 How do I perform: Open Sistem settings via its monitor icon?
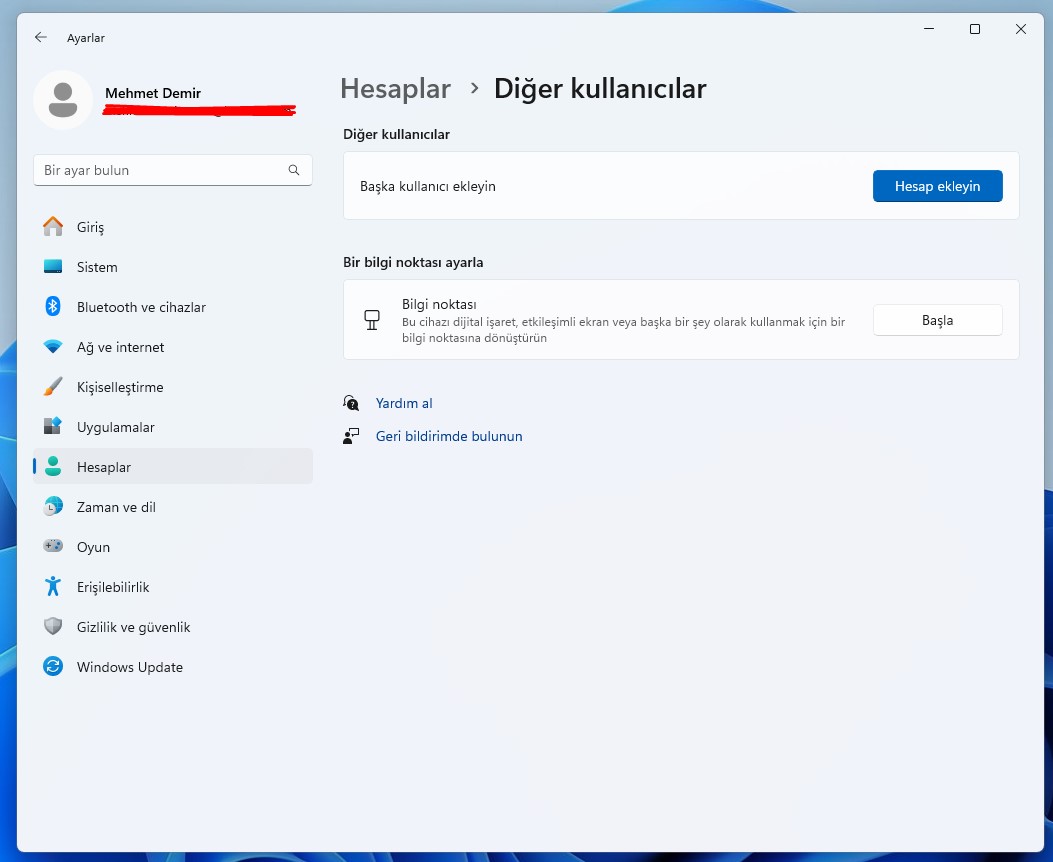[x=53, y=267]
